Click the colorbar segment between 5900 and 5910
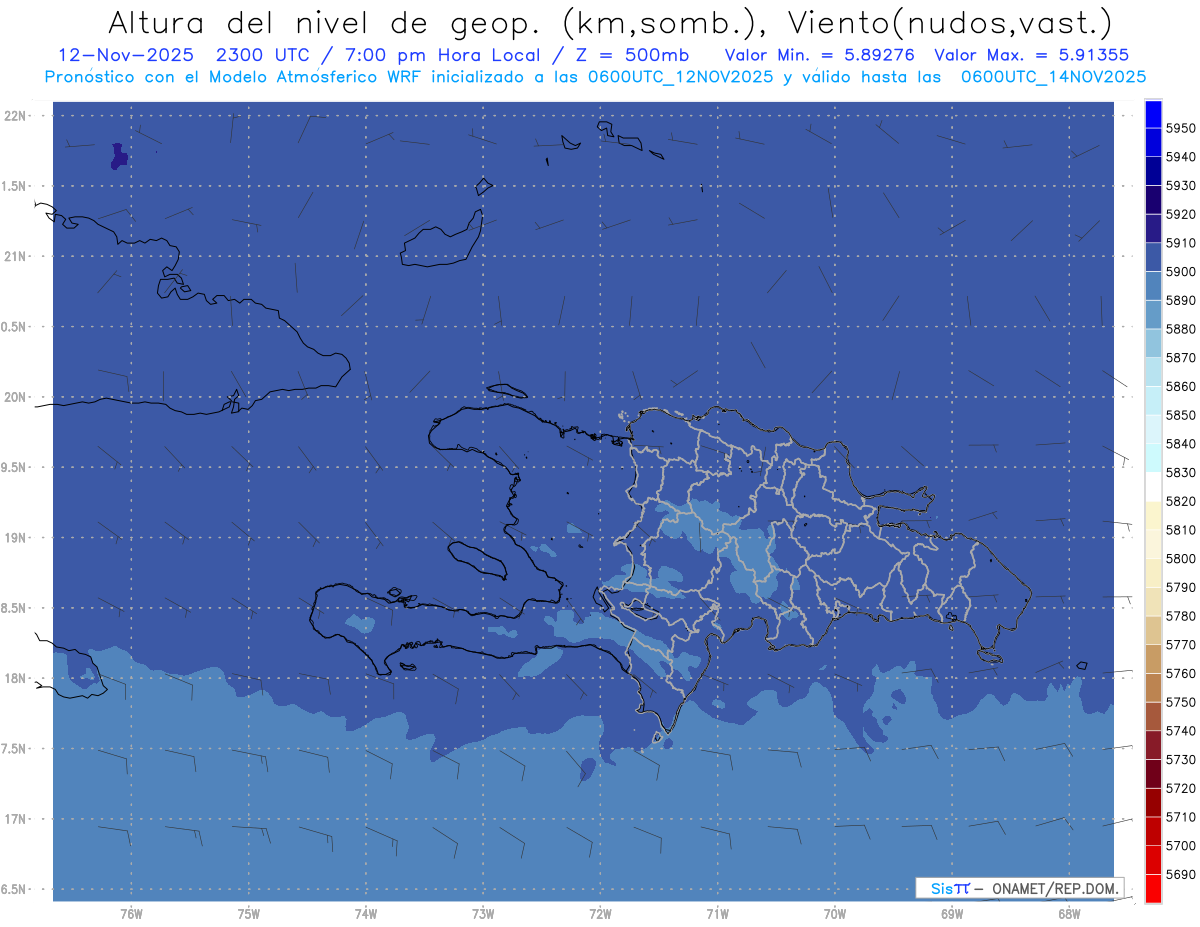The image size is (1200, 927). [1153, 257]
